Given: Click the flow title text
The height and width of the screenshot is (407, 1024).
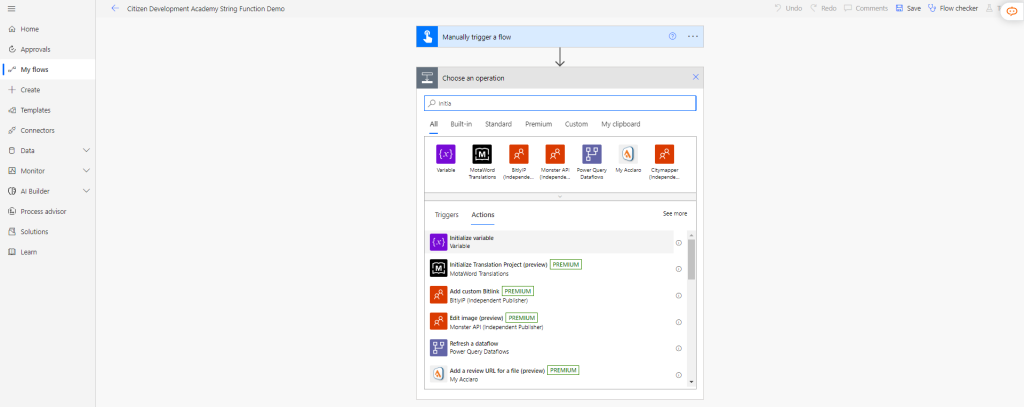Looking at the screenshot, I should coord(206,8).
